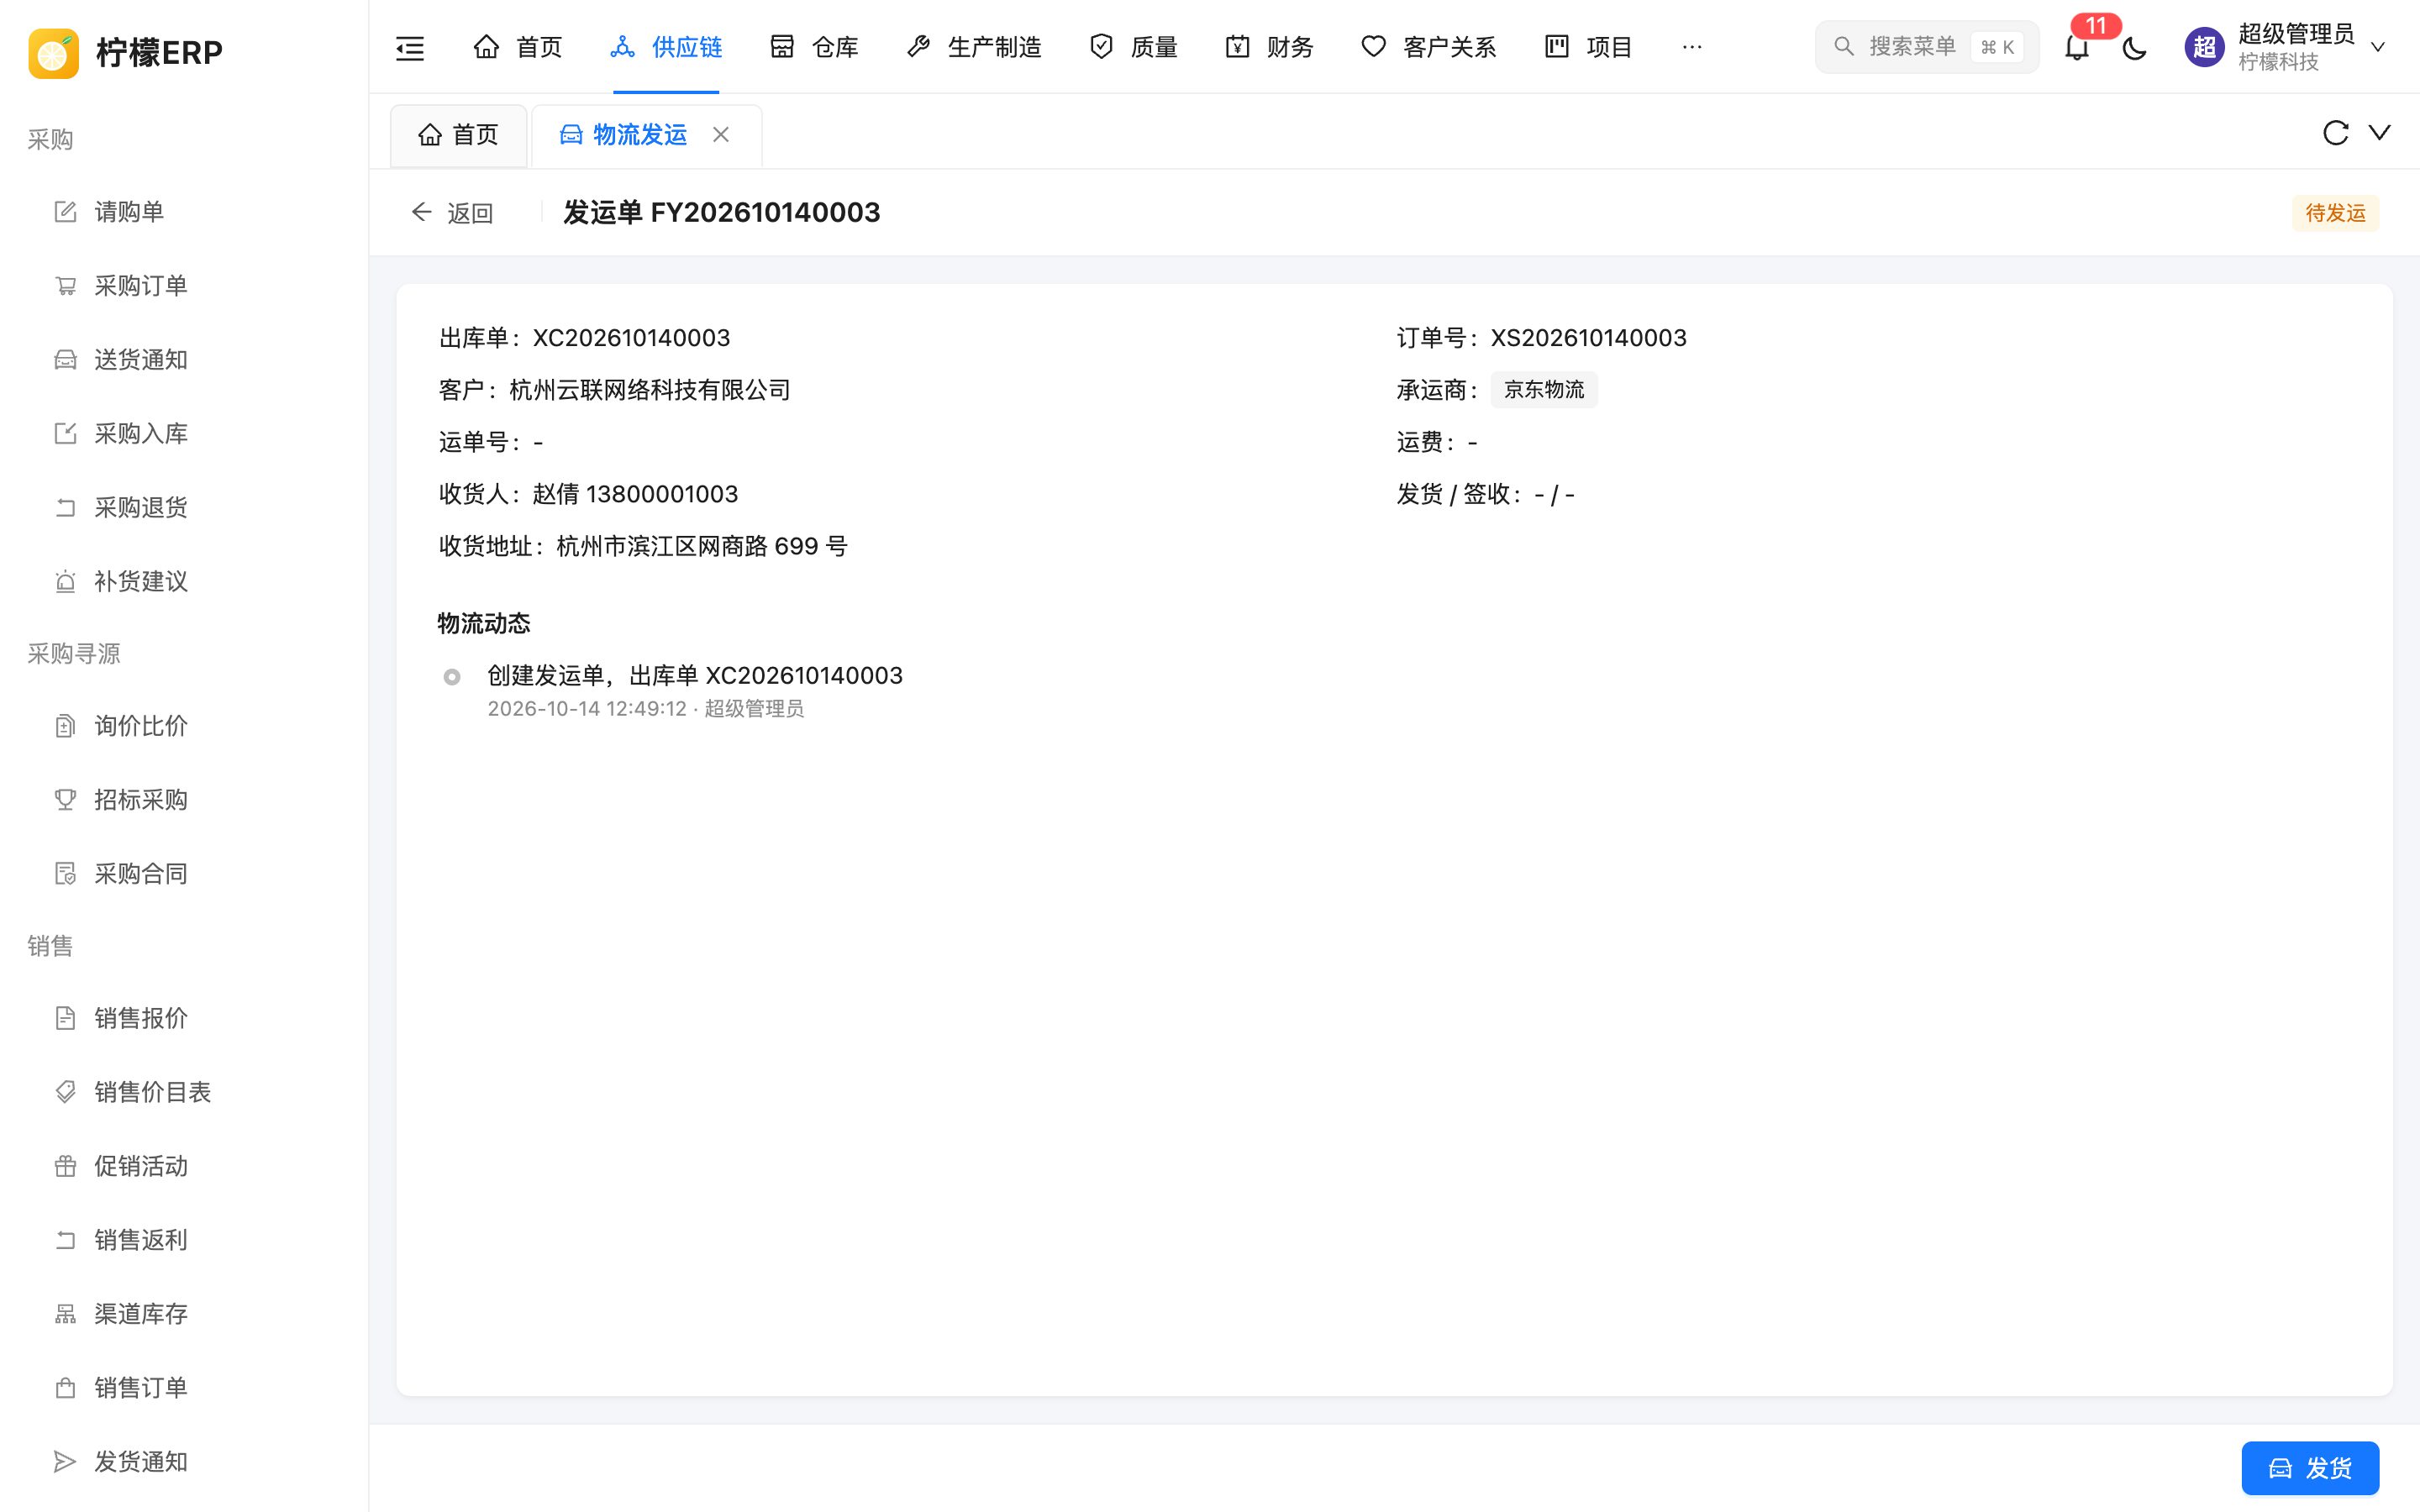Show more modules via ellipsis
Image resolution: width=2420 pixels, height=1512 pixels.
1692,47
